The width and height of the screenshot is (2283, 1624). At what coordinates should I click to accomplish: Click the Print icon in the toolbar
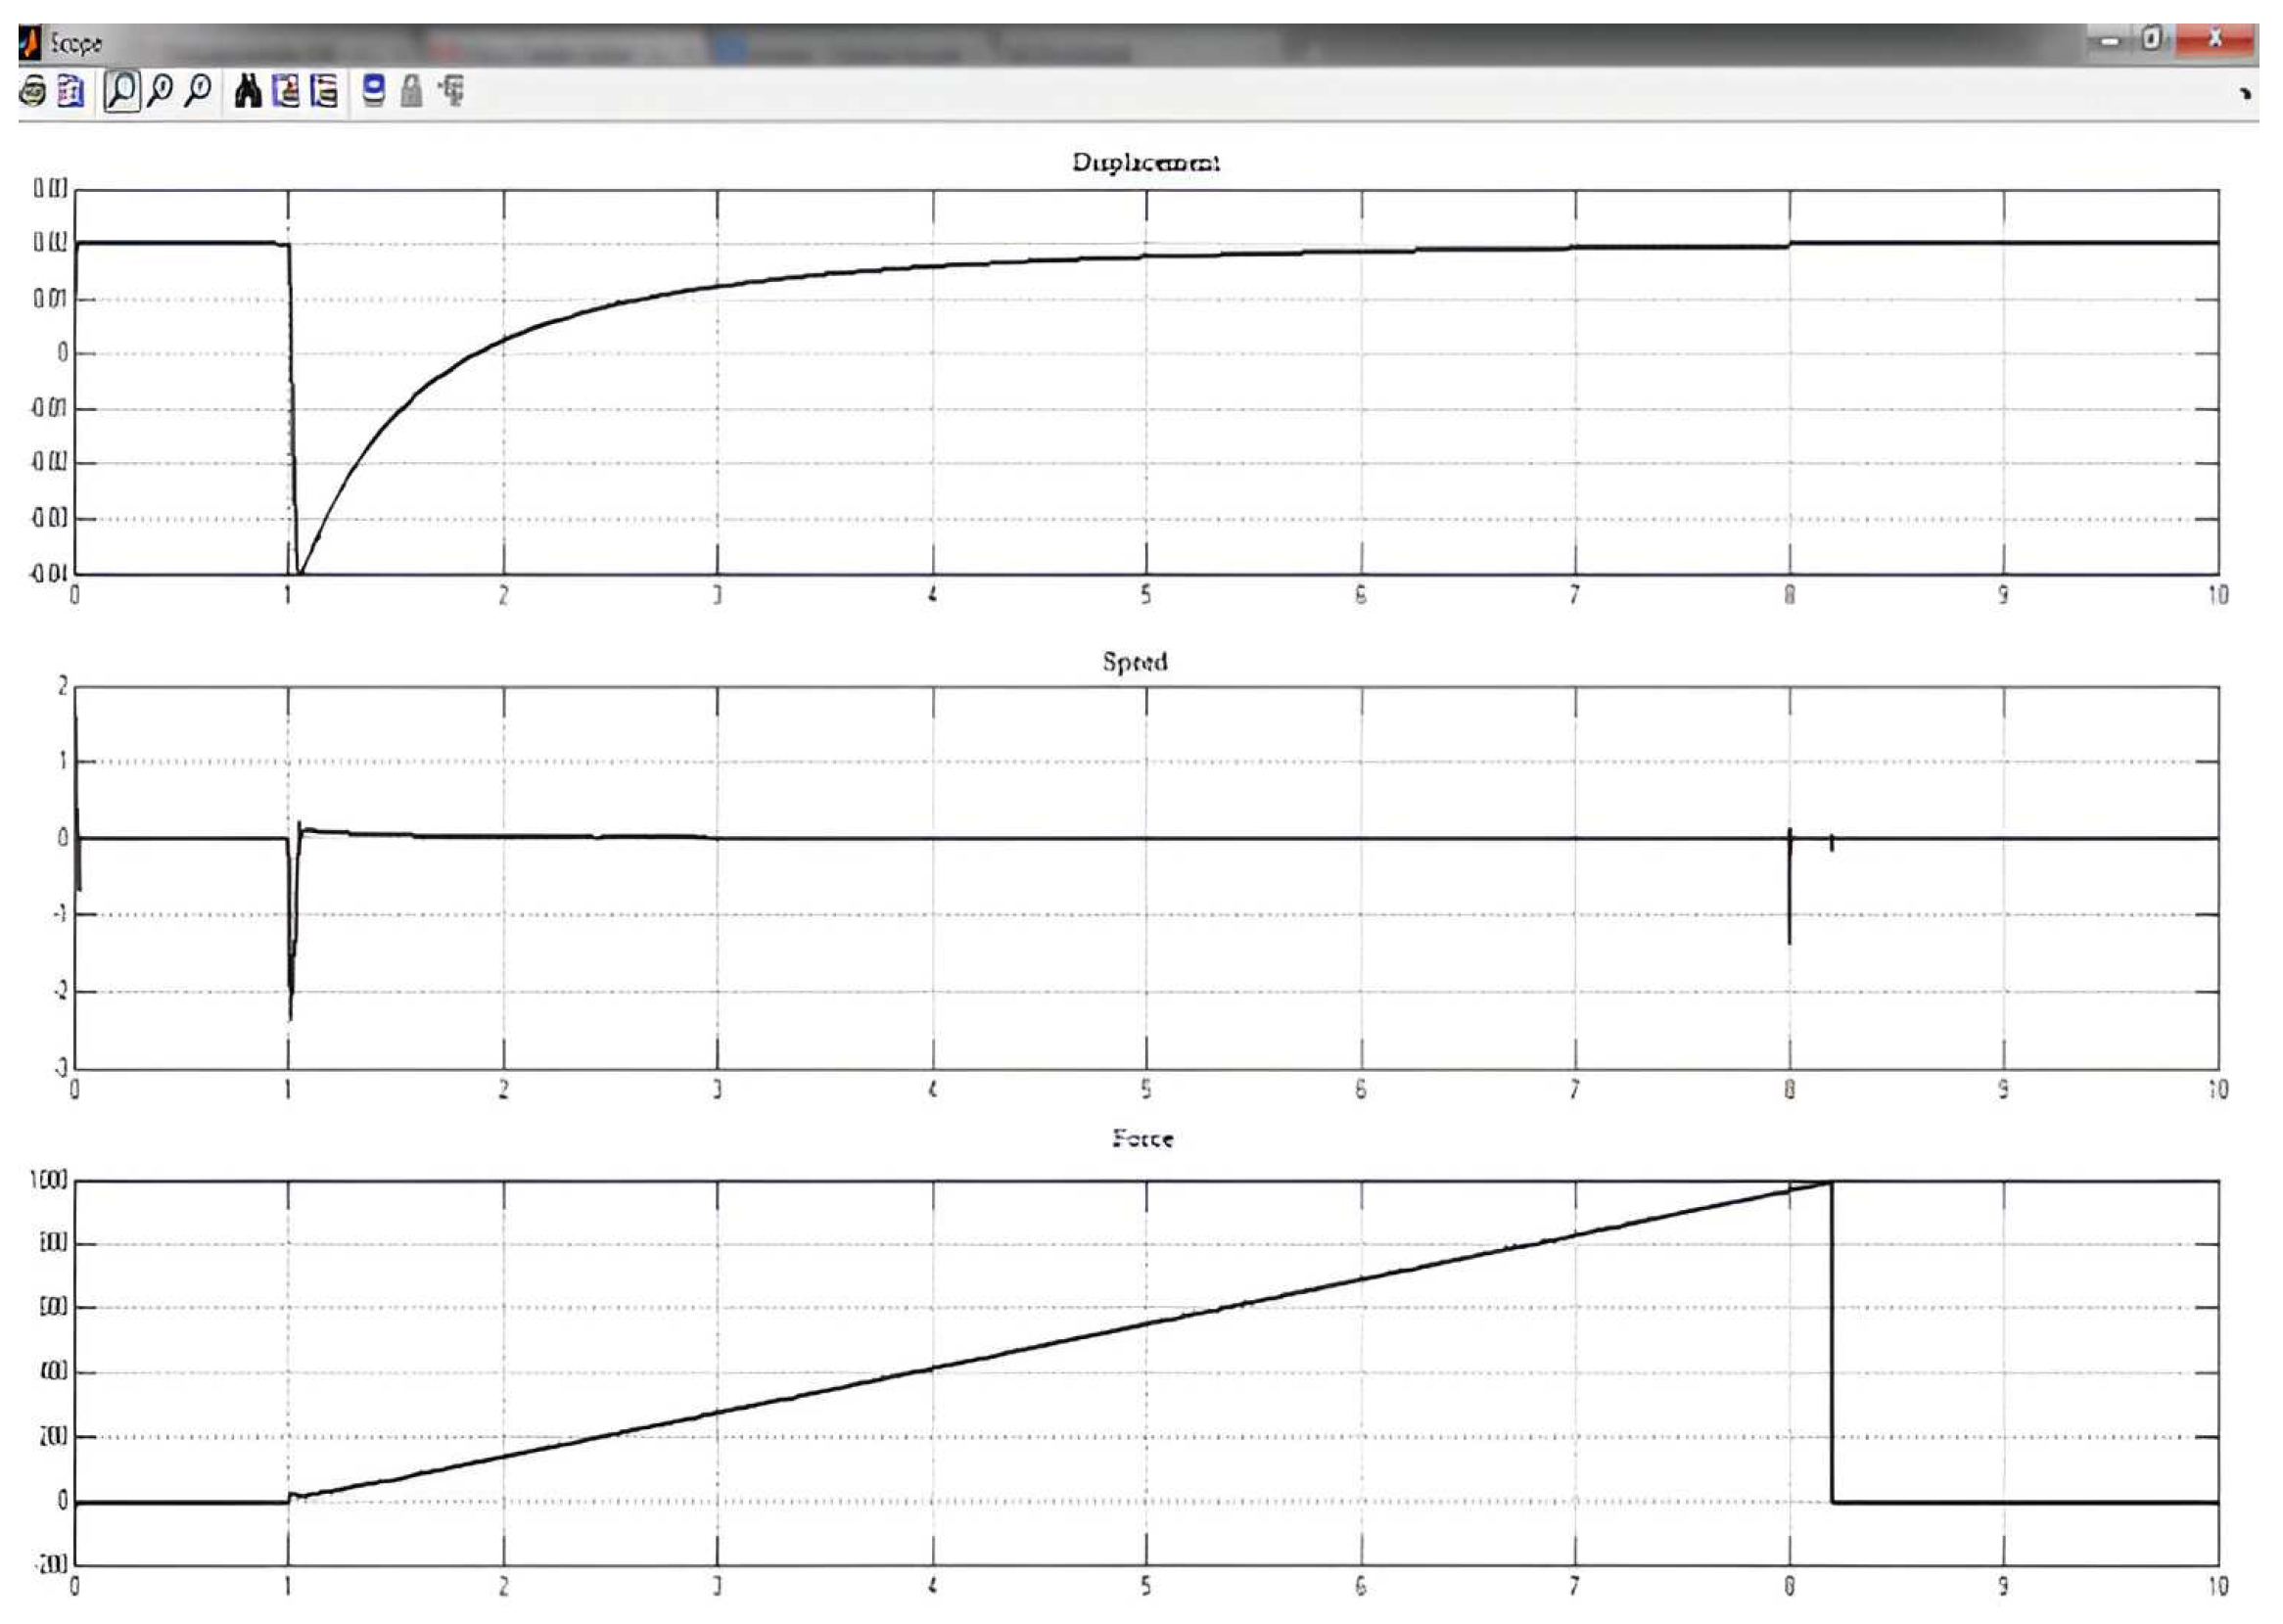(x=32, y=92)
